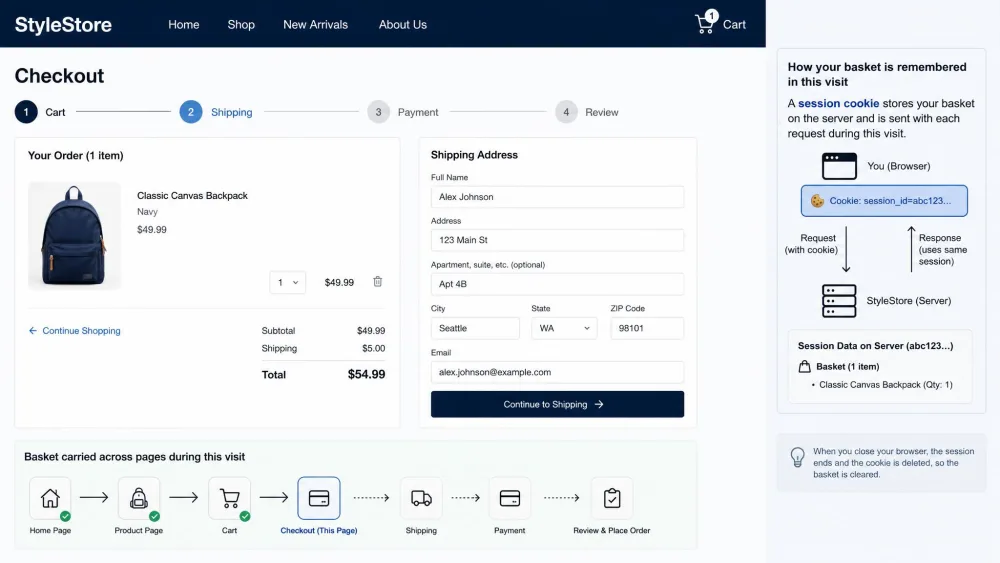Click the cookie icon in session cookie box

tap(817, 201)
